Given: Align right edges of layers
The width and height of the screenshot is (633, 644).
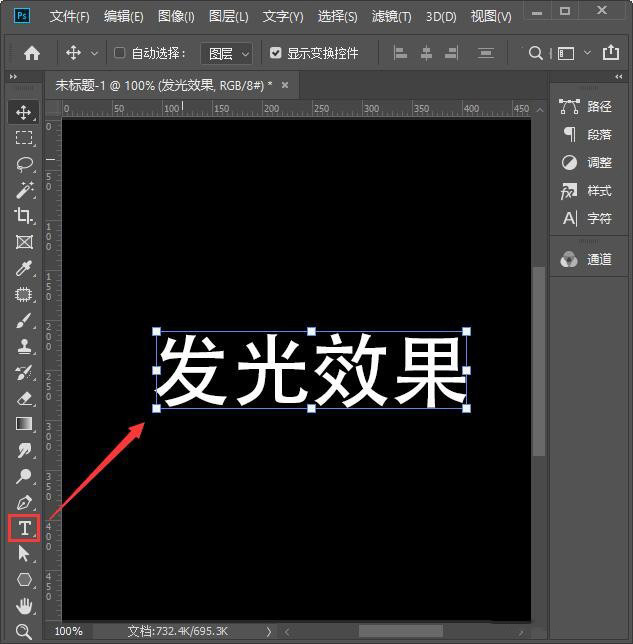Looking at the screenshot, I should (451, 53).
